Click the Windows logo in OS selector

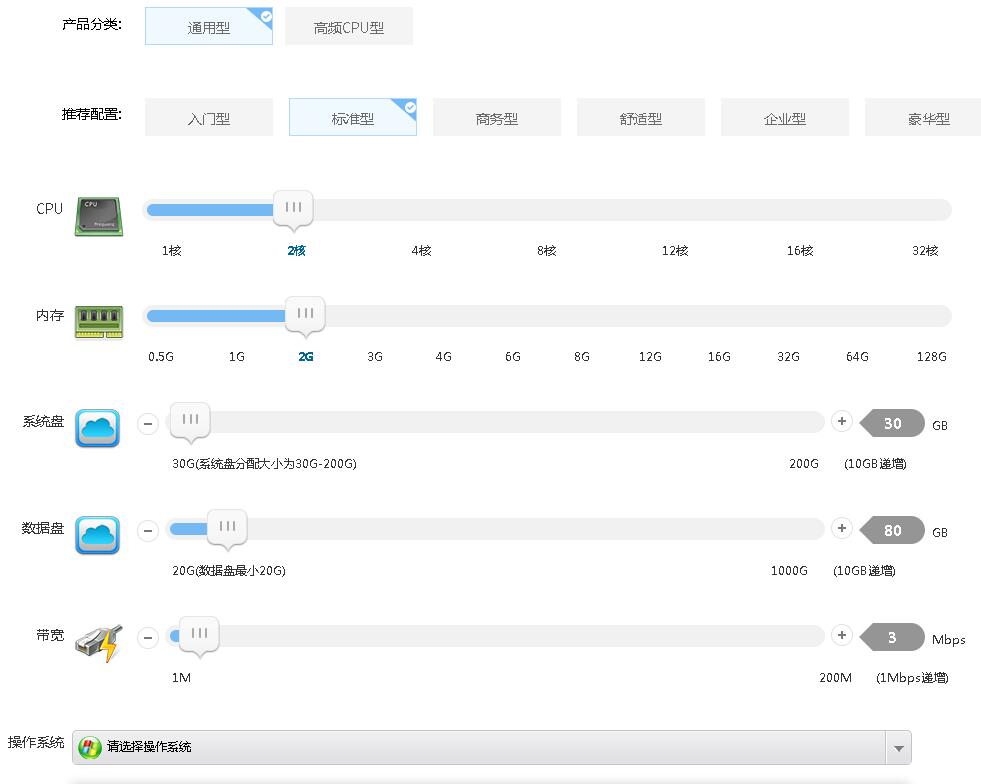[90, 747]
